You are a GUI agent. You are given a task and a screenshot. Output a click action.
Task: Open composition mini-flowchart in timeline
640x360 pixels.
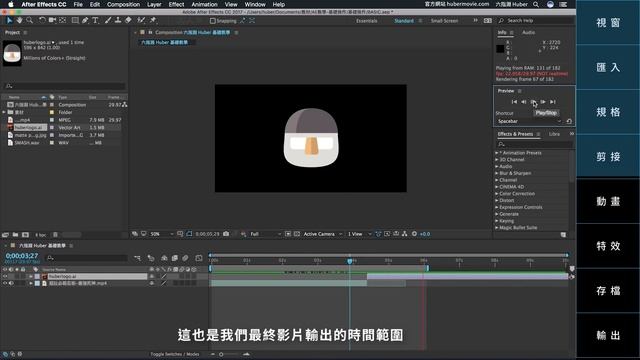(138, 258)
